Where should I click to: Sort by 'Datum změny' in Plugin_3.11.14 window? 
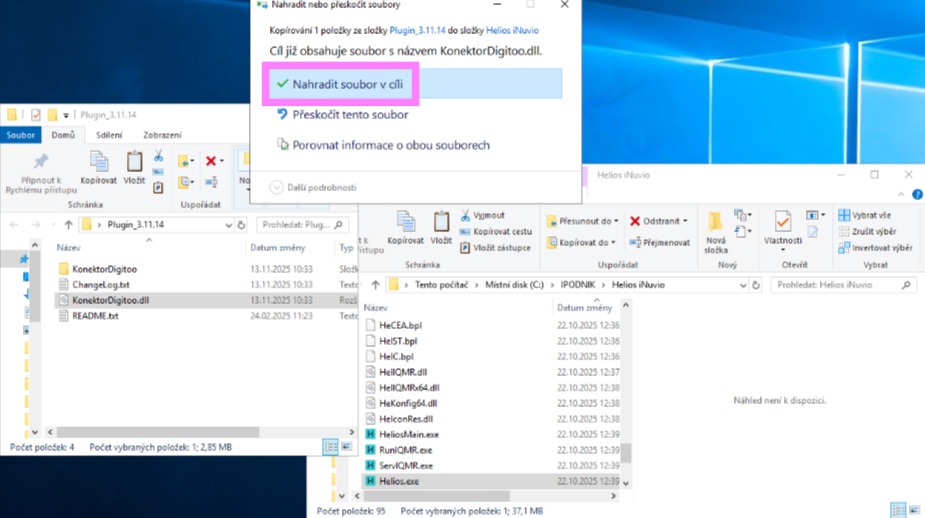pos(278,248)
